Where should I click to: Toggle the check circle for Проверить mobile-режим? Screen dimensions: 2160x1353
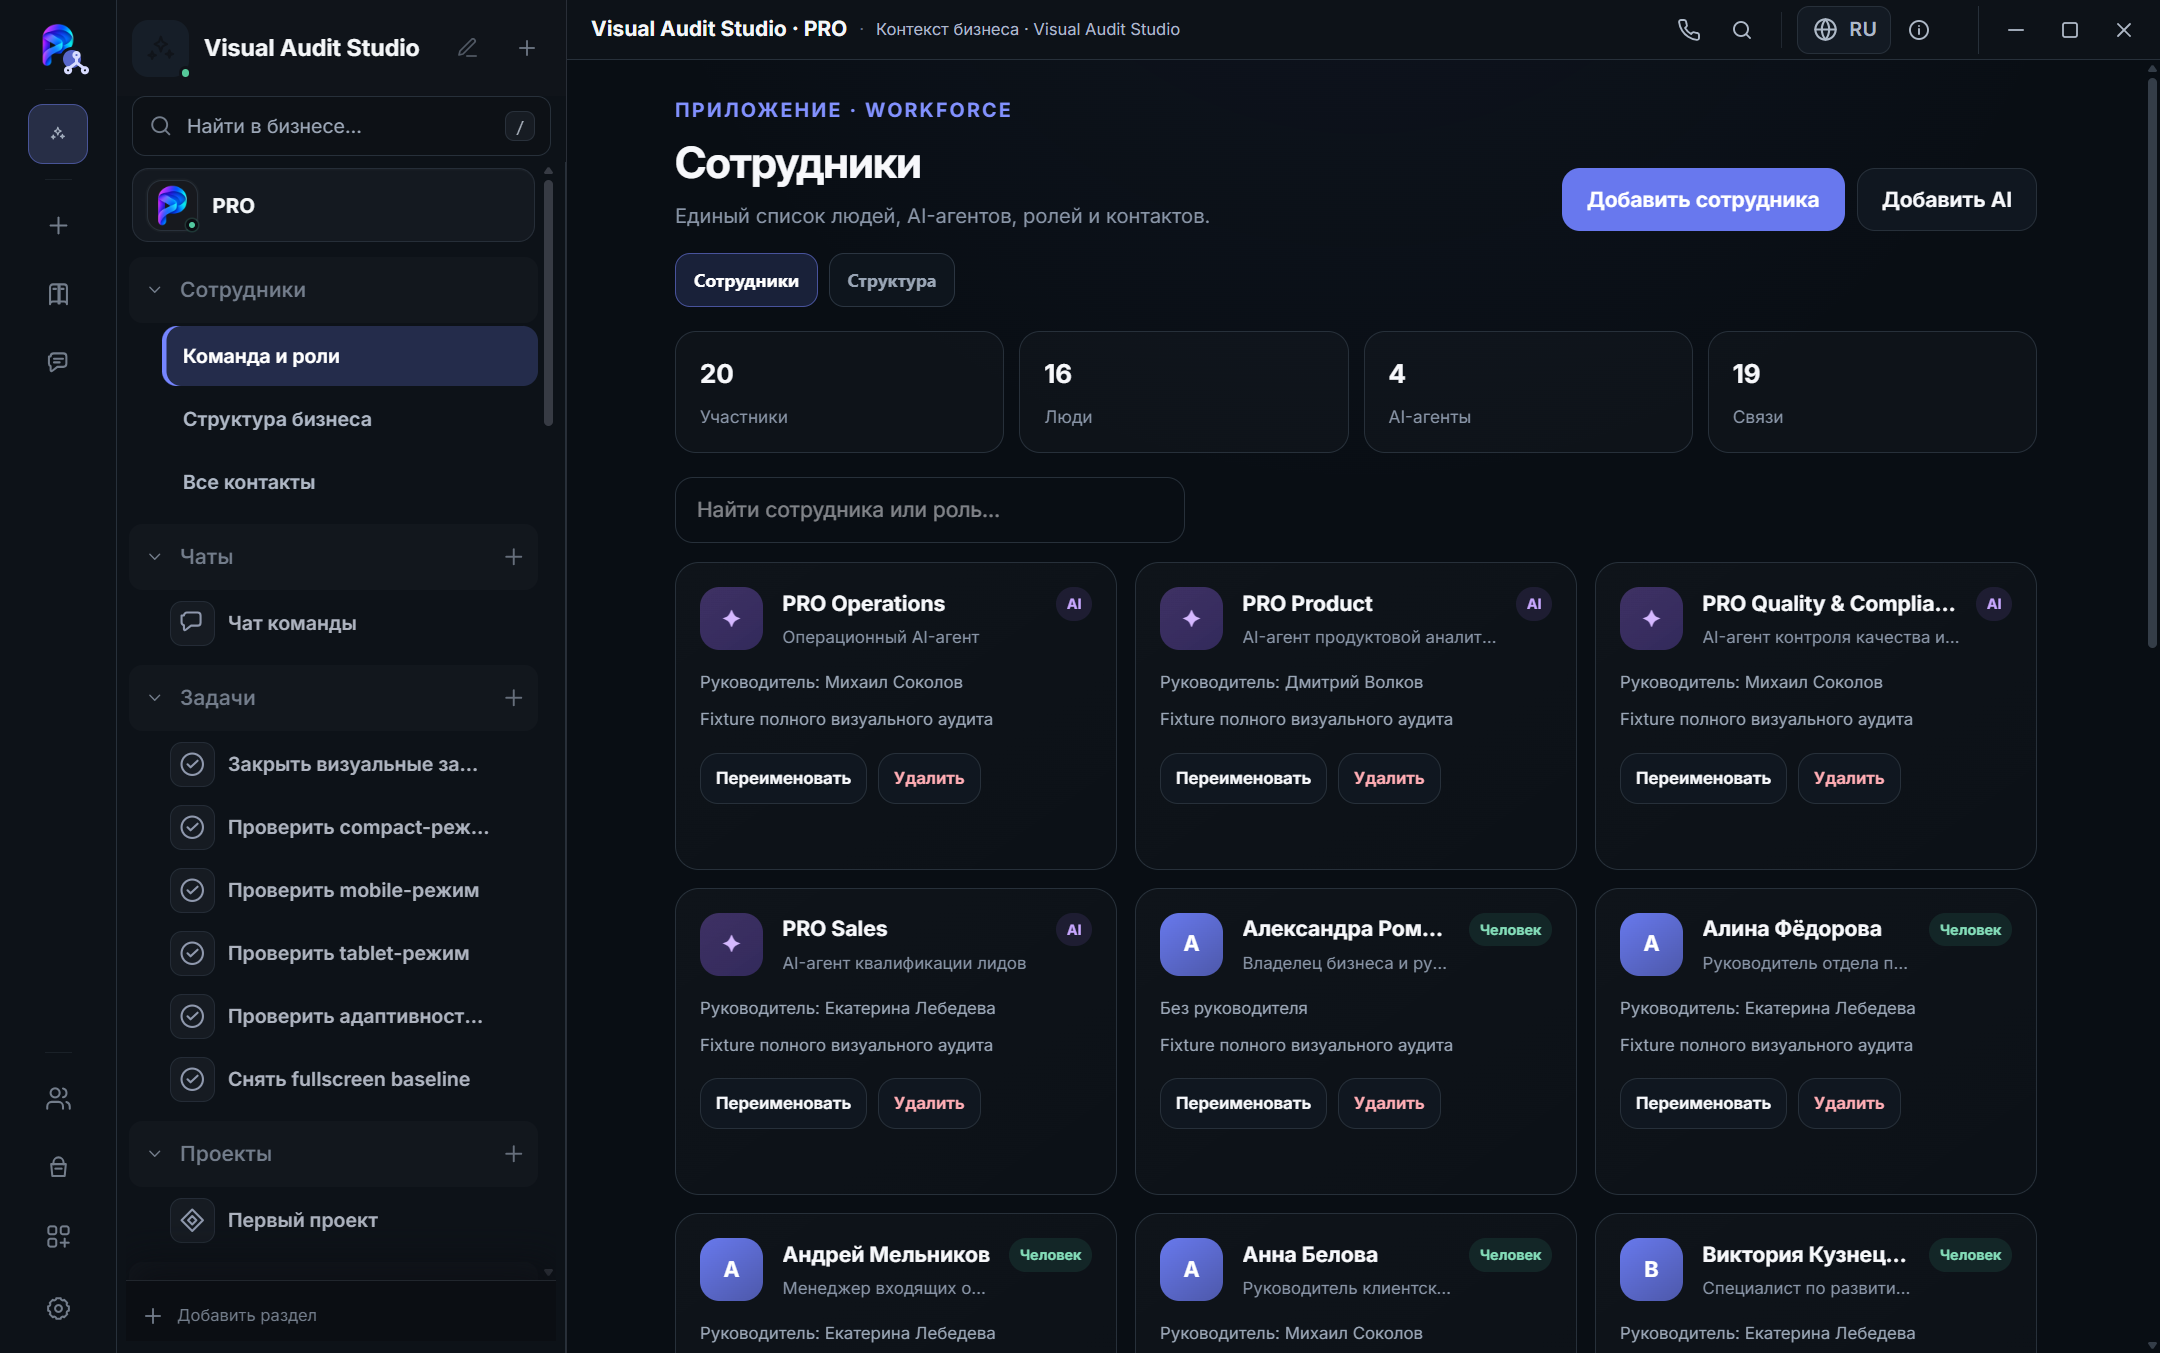point(192,890)
